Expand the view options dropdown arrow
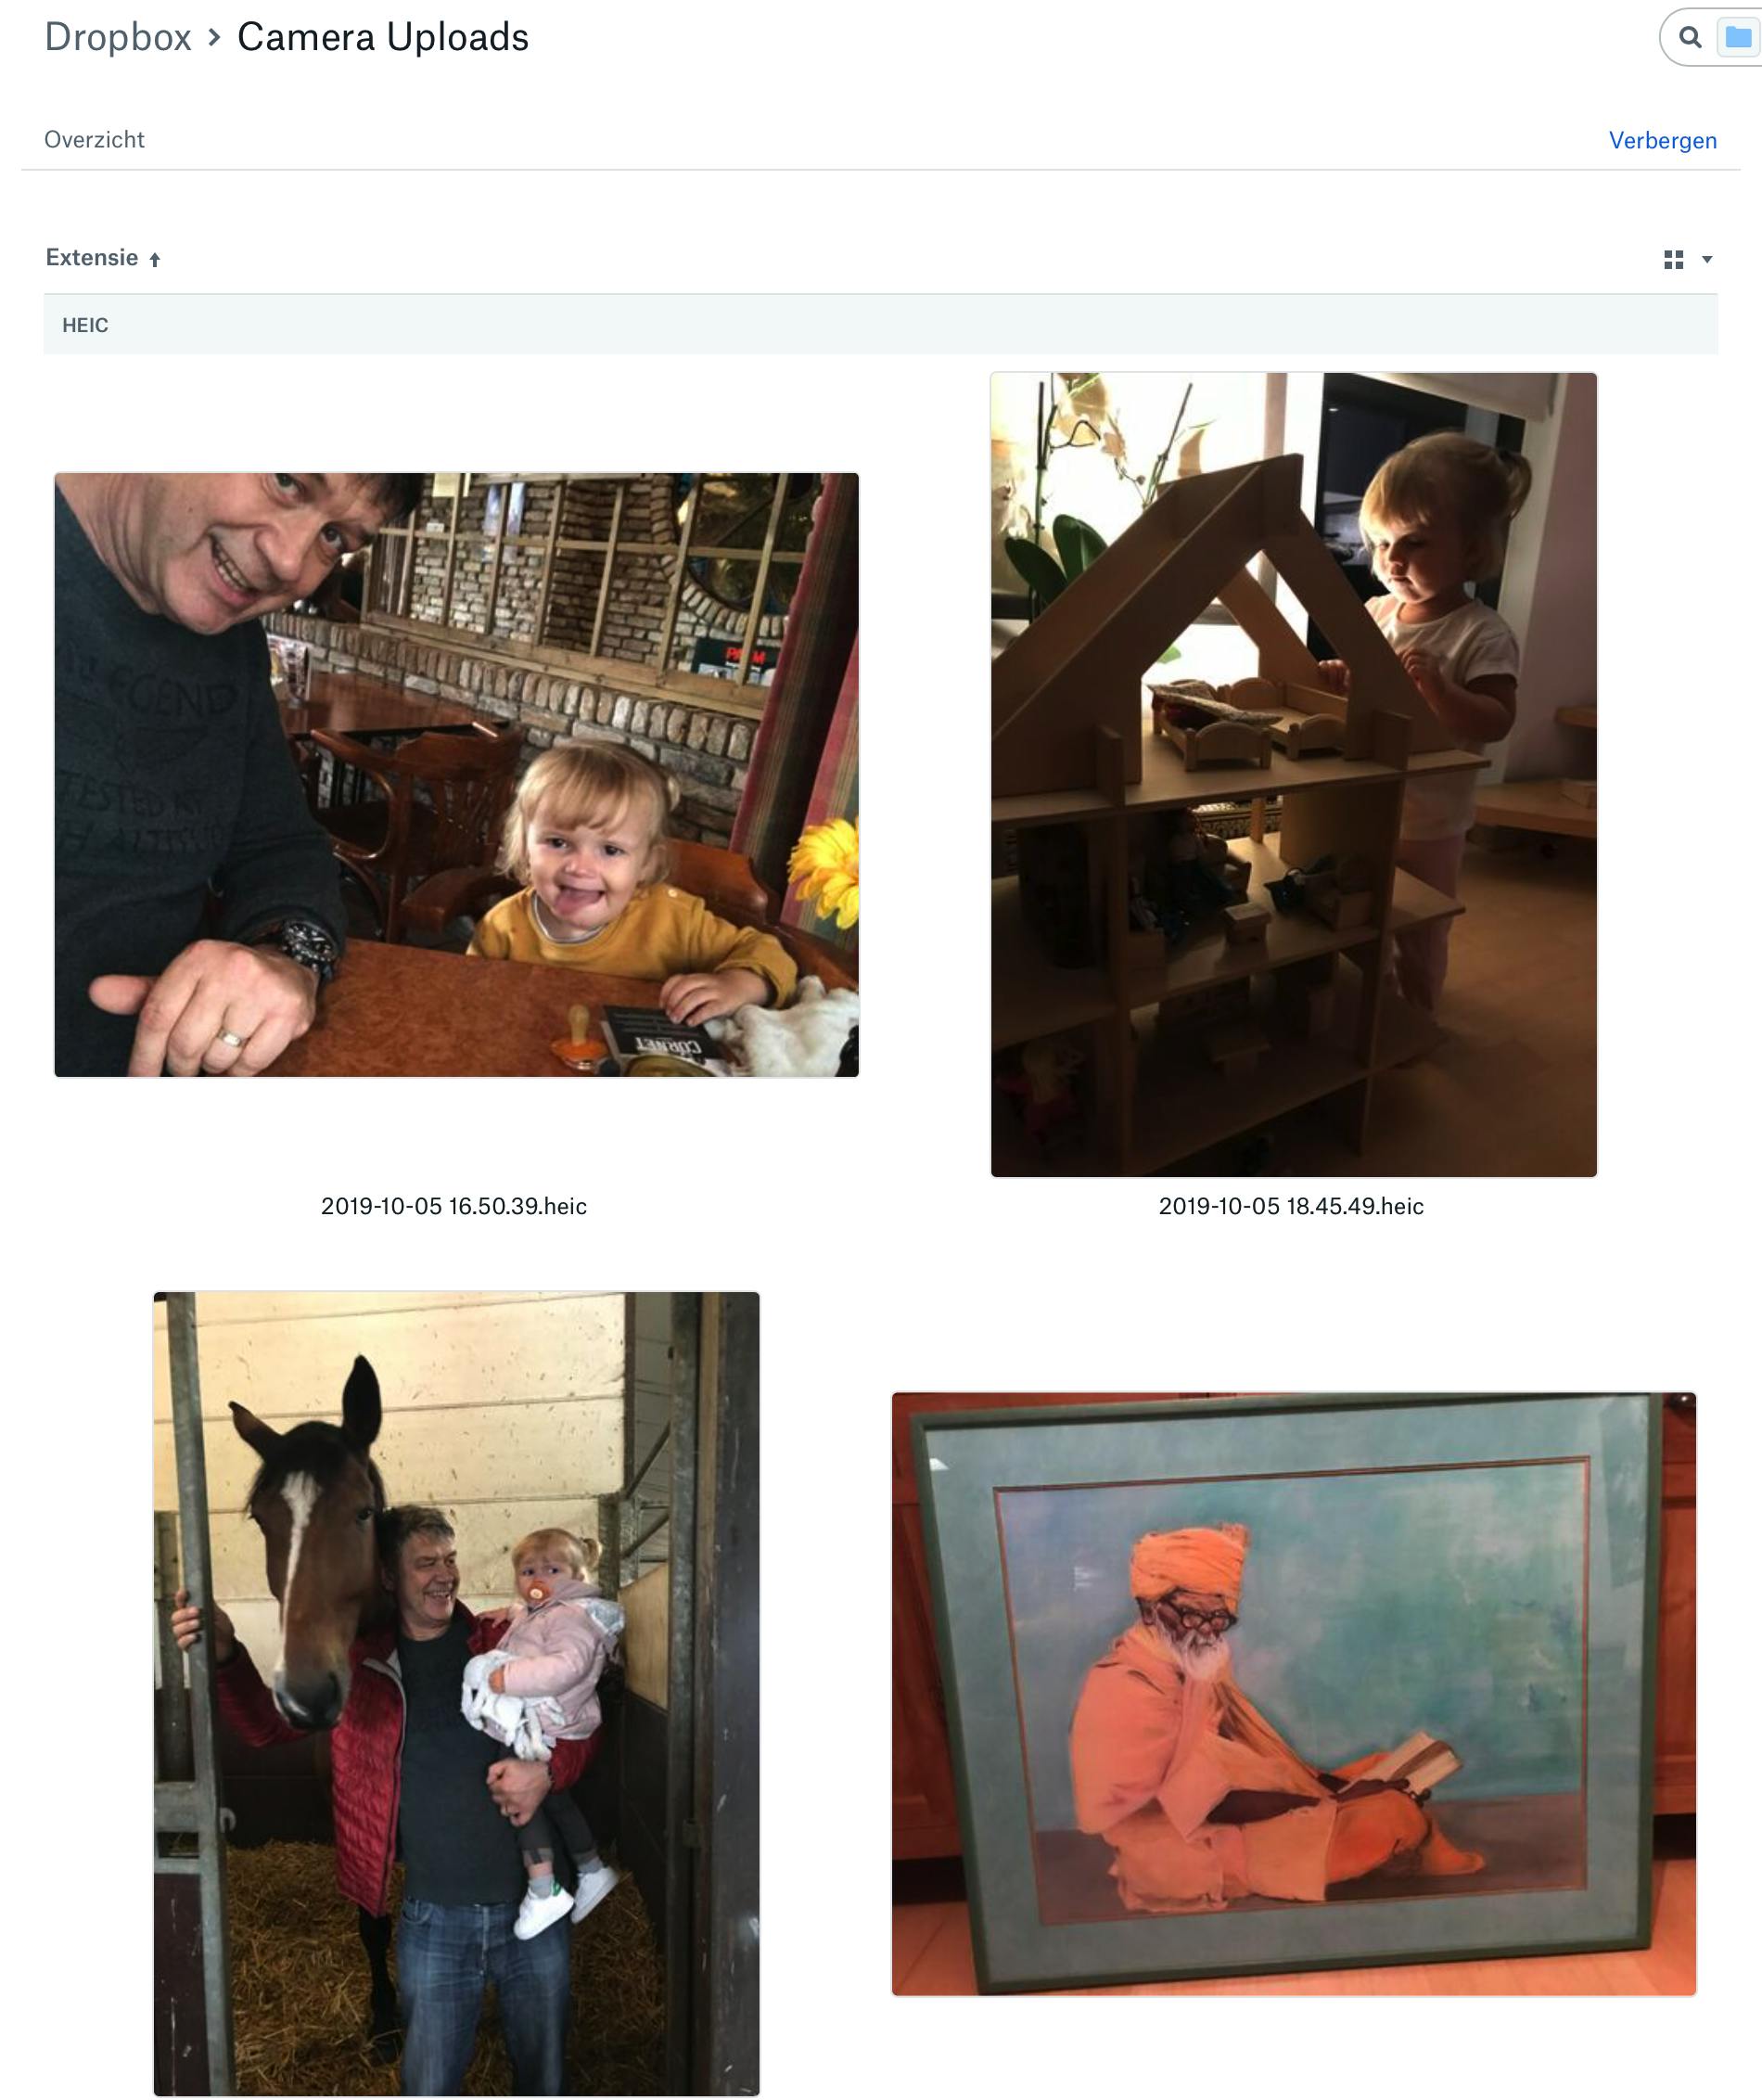This screenshot has height=2100, width=1762. tap(1707, 260)
